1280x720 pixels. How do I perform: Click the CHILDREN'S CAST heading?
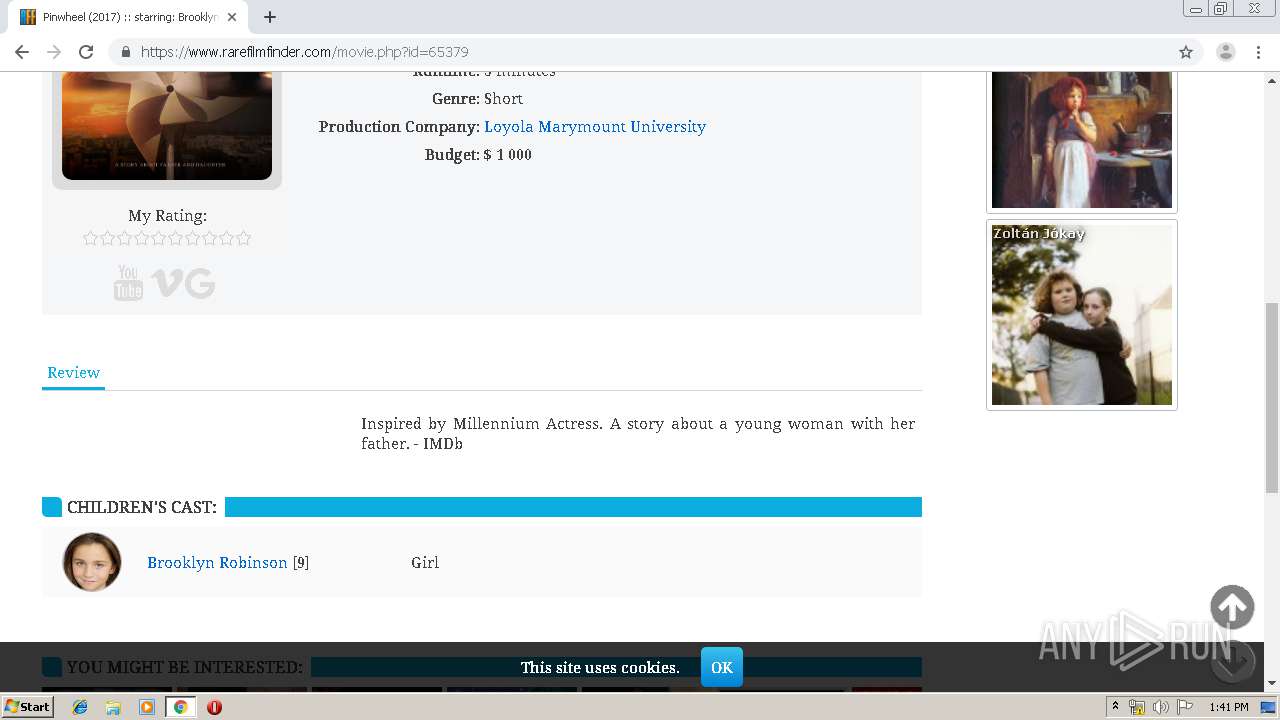[142, 507]
